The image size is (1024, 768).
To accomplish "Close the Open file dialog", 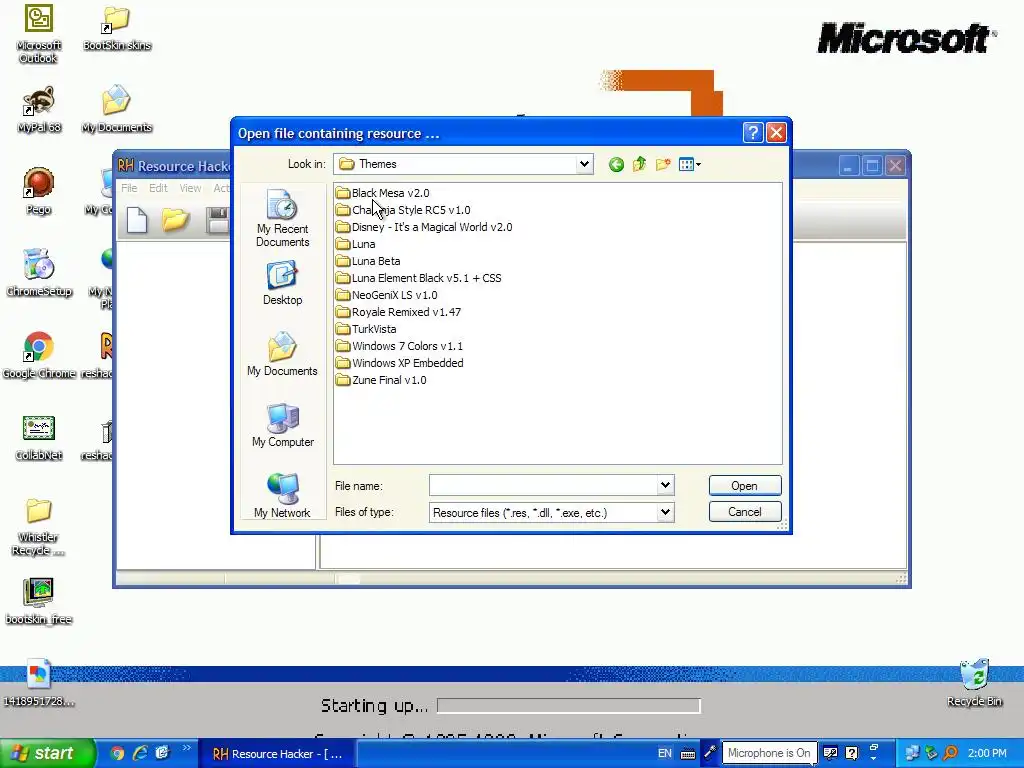I will click(776, 133).
